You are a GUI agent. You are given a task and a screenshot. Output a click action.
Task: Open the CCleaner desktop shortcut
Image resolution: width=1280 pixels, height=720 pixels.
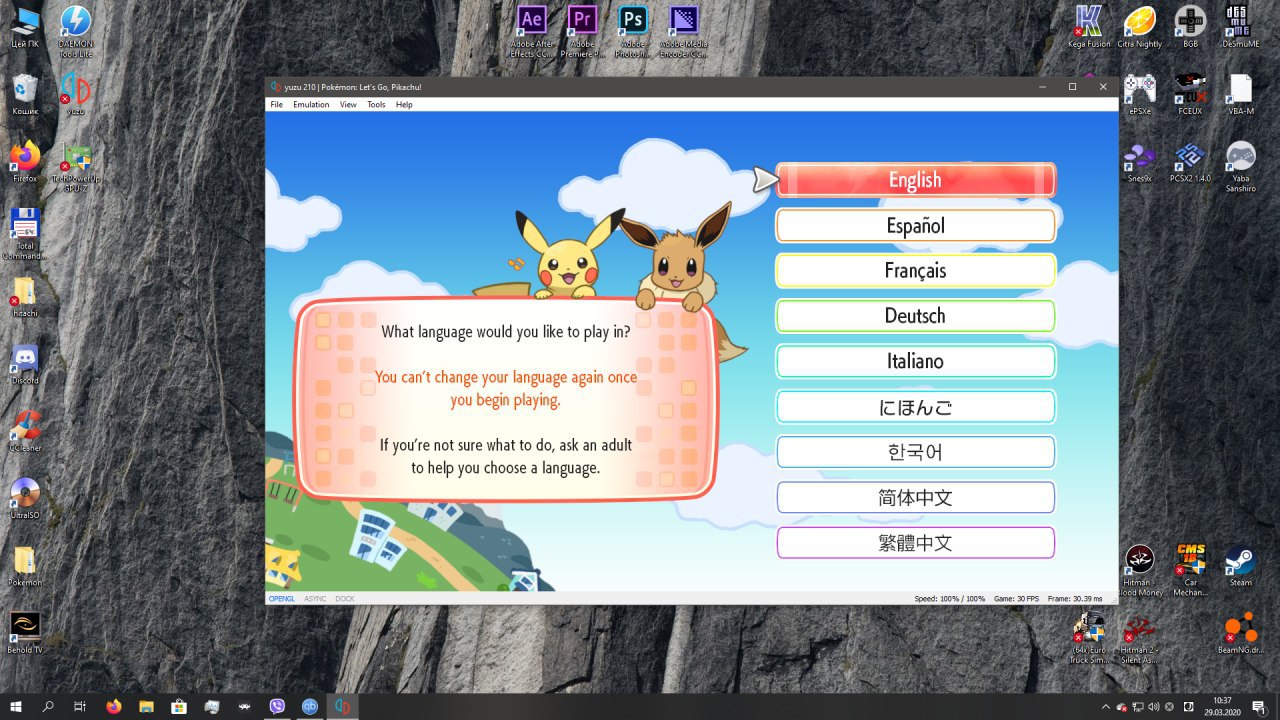click(25, 431)
